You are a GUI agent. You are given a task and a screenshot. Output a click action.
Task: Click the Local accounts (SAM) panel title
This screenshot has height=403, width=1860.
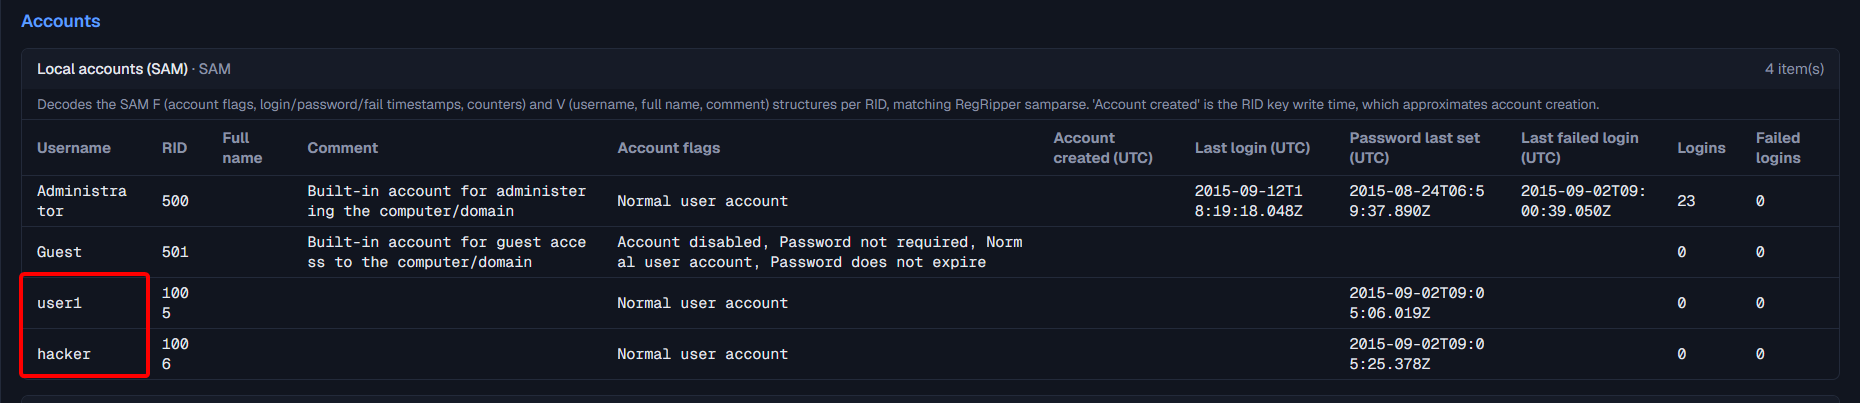[x=112, y=69]
